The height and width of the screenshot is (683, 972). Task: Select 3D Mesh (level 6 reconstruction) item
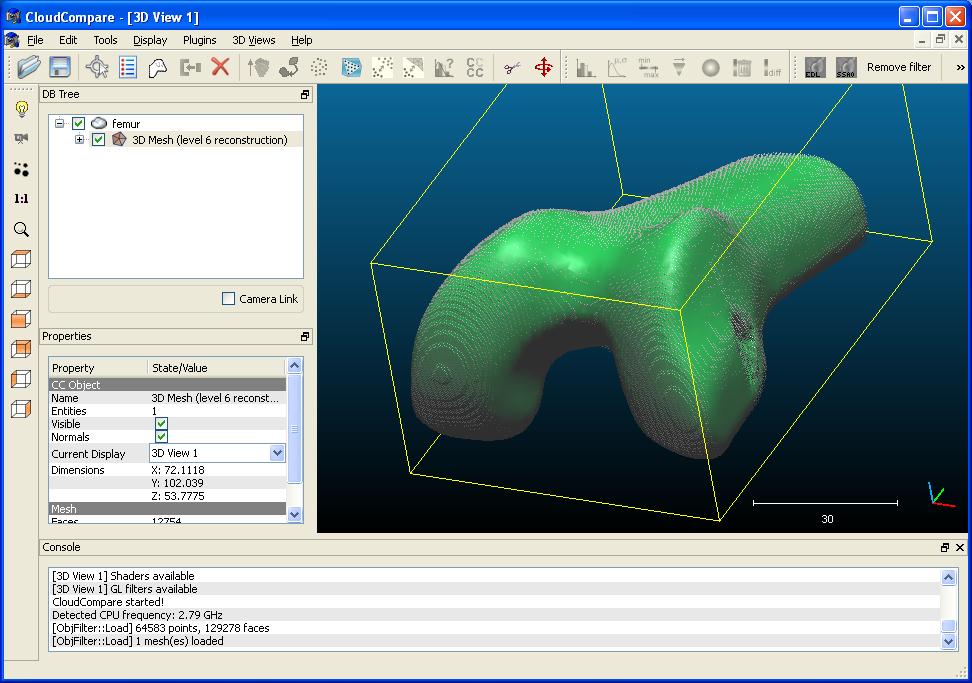tap(210, 140)
